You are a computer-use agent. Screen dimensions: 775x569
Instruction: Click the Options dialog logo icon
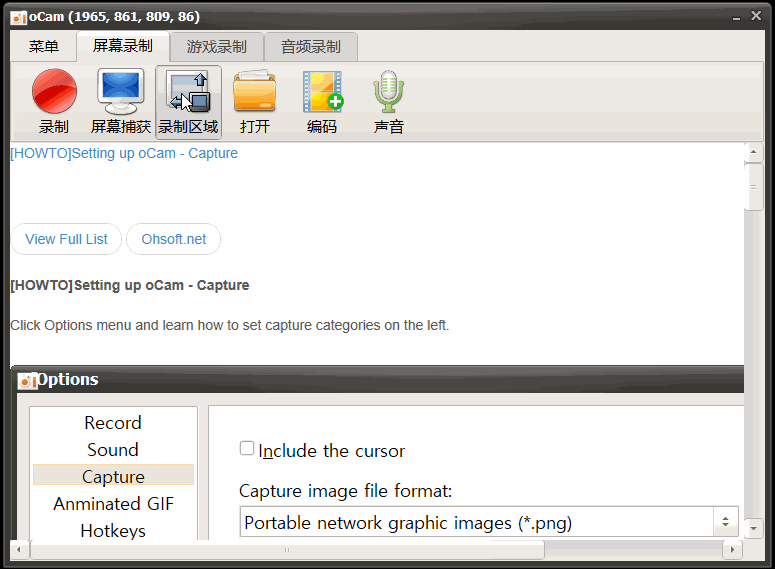click(x=27, y=380)
